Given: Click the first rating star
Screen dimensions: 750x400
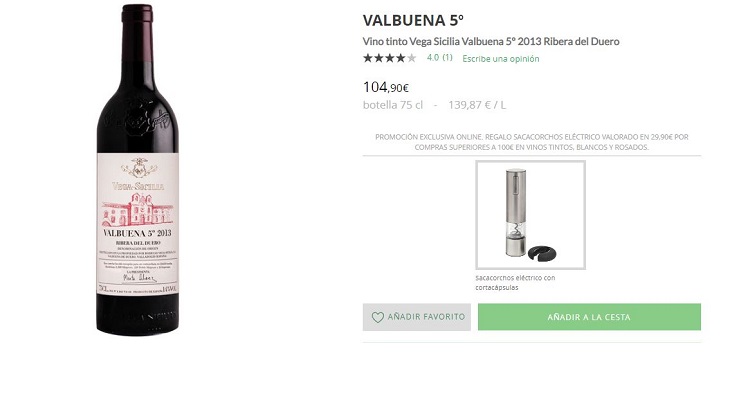Looking at the screenshot, I should pos(368,58).
